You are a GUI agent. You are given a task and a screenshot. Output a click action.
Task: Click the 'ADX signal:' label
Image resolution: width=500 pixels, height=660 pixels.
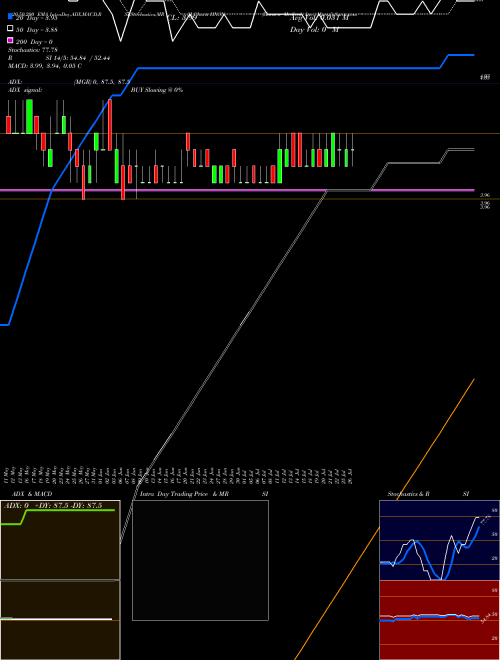click(25, 90)
